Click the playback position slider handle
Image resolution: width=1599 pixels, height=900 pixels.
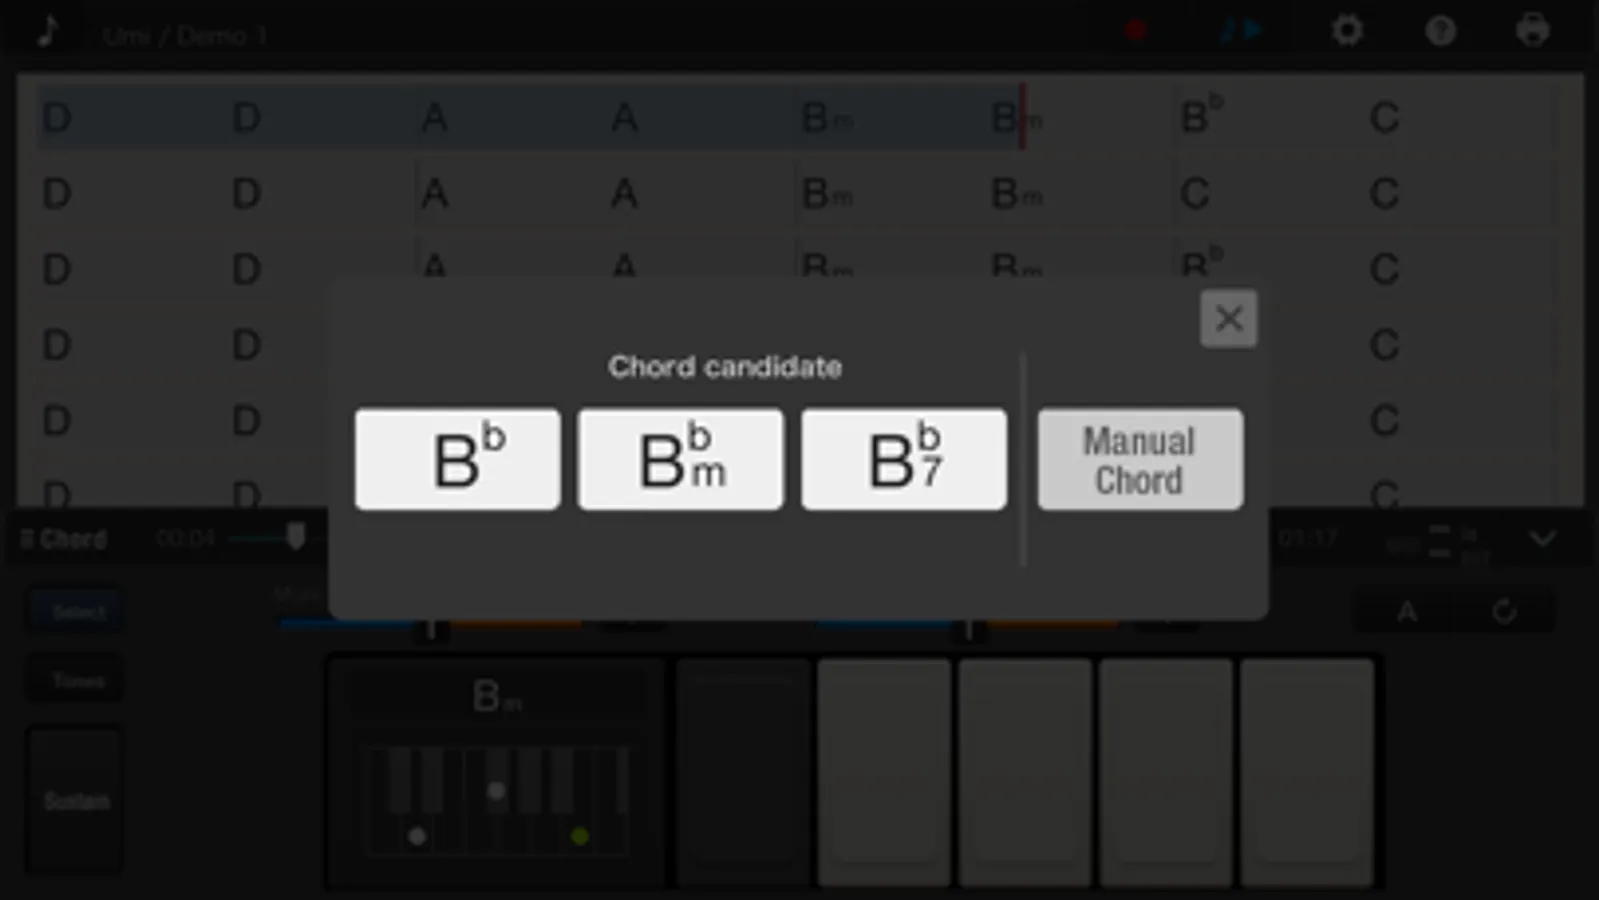tap(295, 537)
